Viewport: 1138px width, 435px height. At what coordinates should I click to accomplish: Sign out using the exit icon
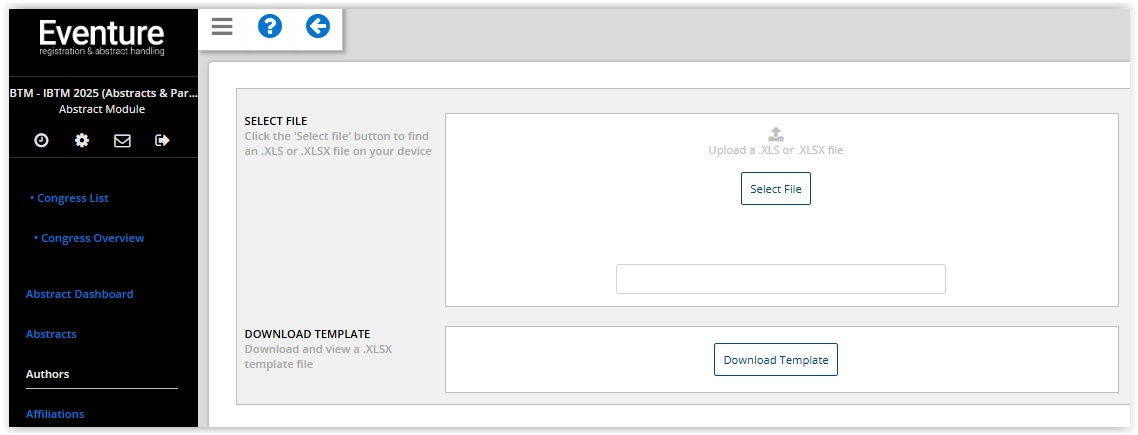pyautogui.click(x=162, y=141)
